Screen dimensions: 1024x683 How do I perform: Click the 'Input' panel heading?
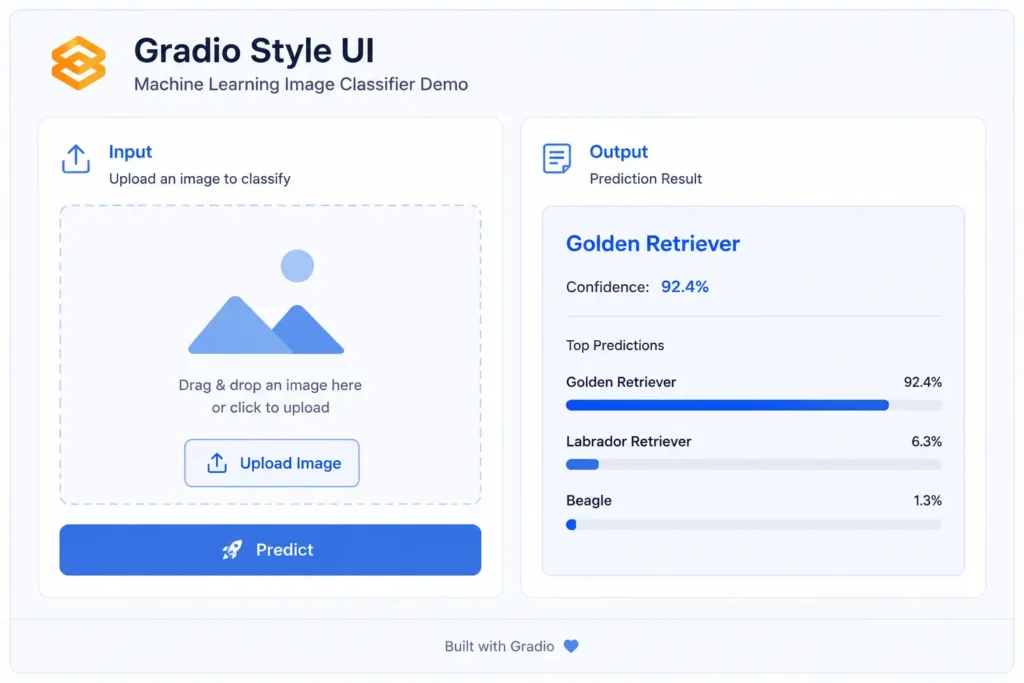[x=131, y=151]
